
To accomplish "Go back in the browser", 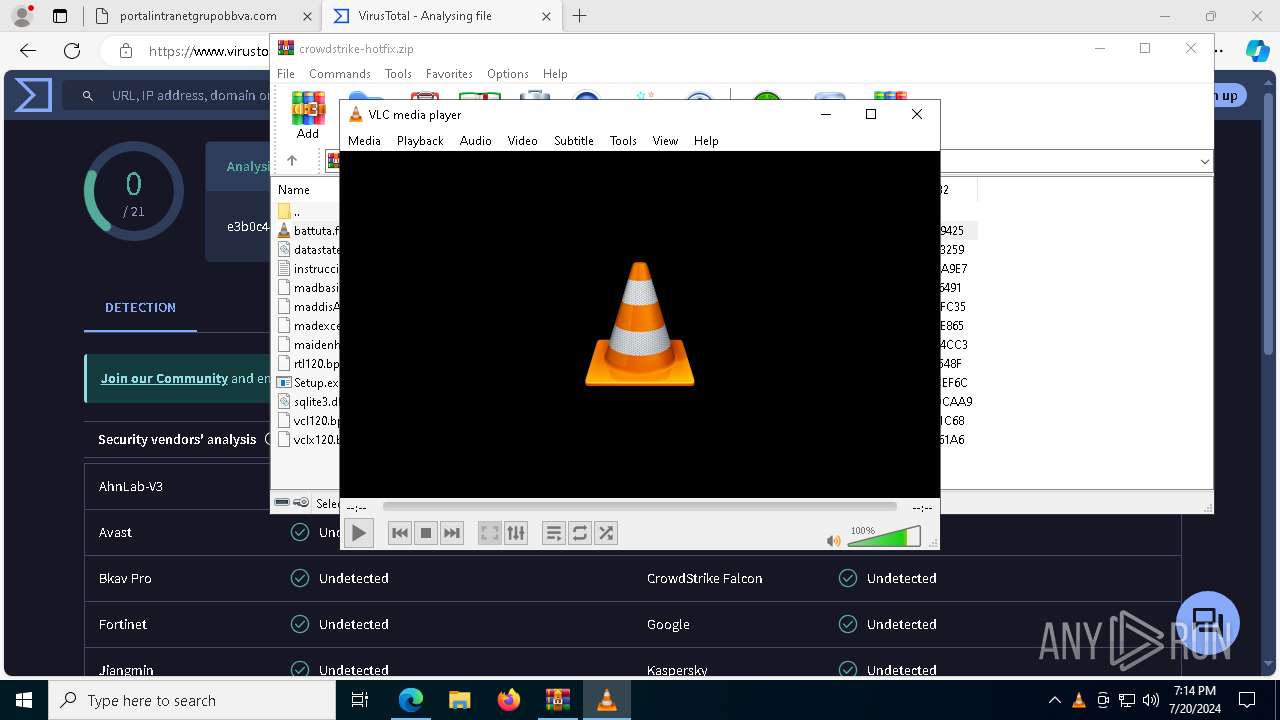I will (28, 51).
